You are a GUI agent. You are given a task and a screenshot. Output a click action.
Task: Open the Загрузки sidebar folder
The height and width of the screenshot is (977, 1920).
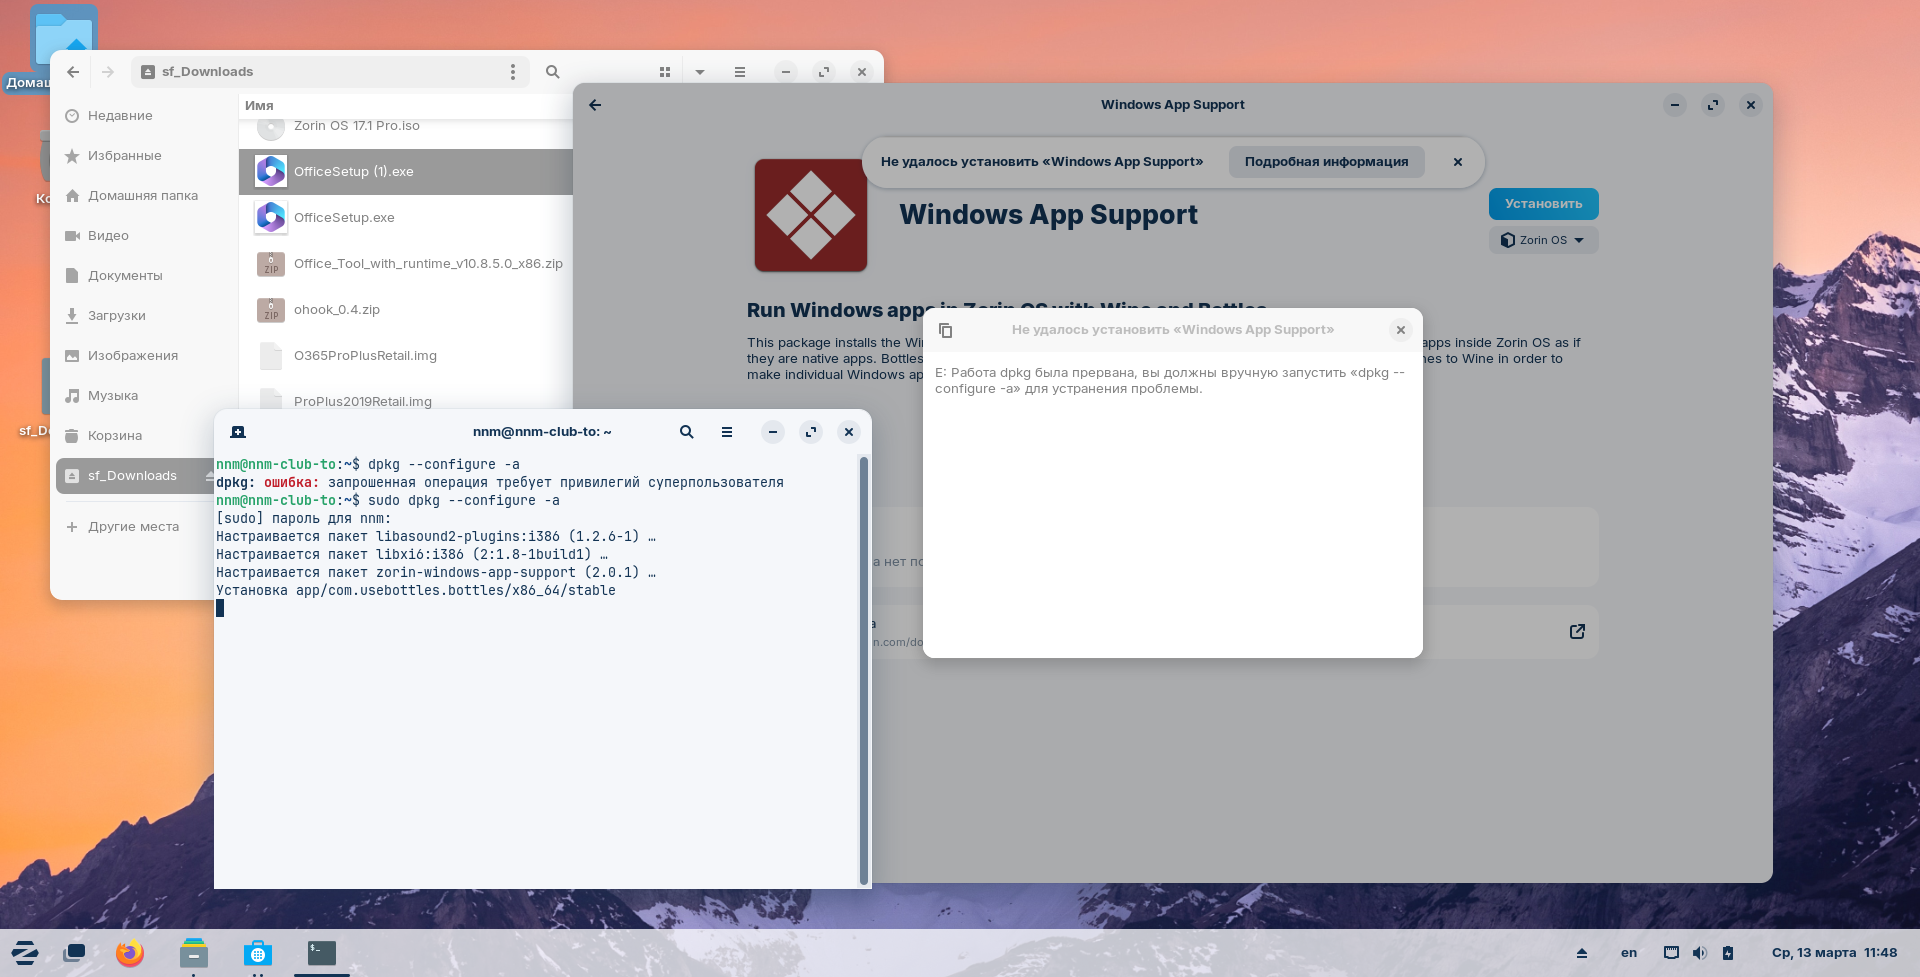click(x=117, y=316)
